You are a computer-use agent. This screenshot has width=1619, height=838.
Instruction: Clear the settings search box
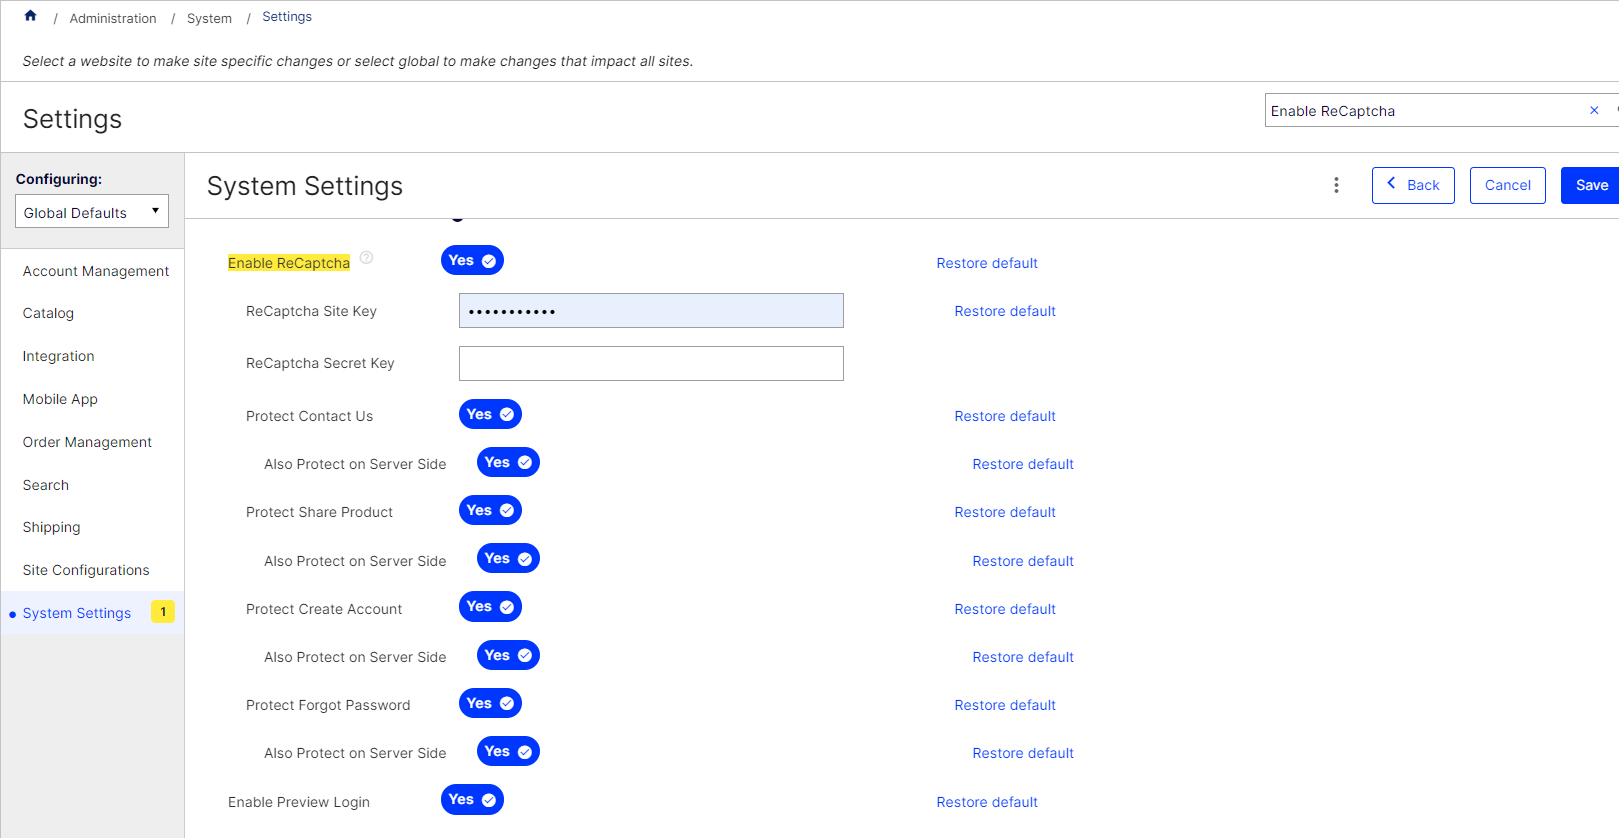[1594, 110]
